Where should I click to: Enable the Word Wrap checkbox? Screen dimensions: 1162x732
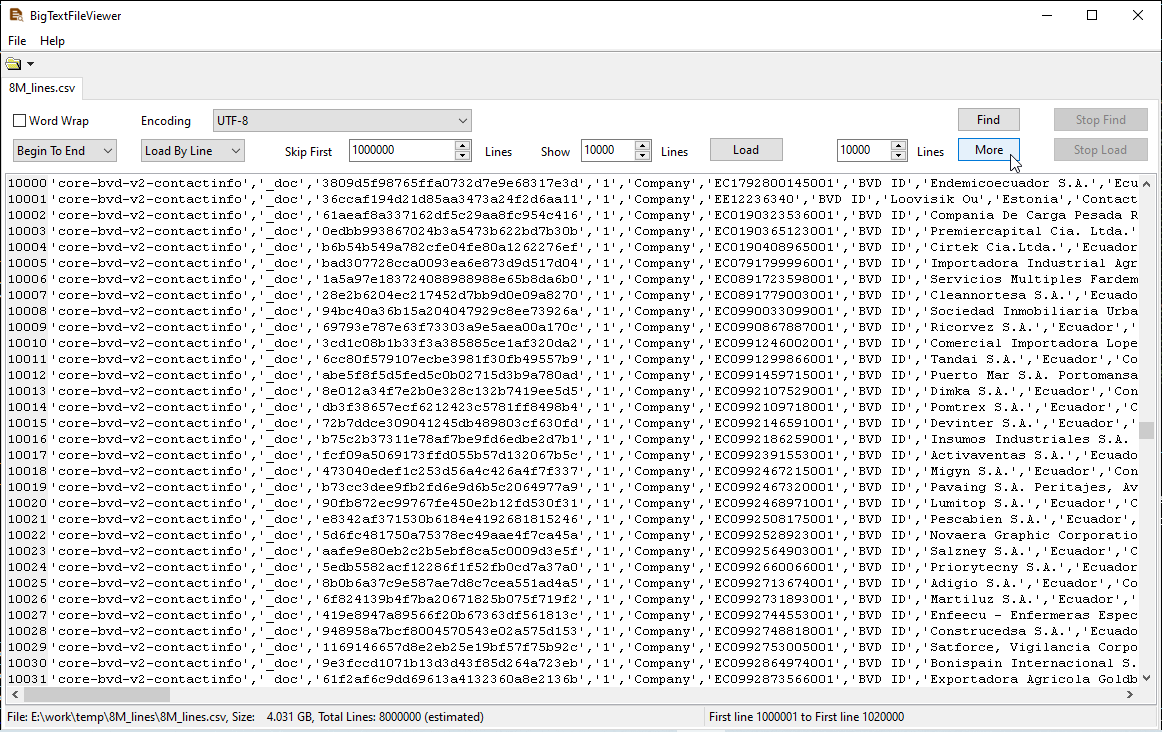click(x=20, y=121)
